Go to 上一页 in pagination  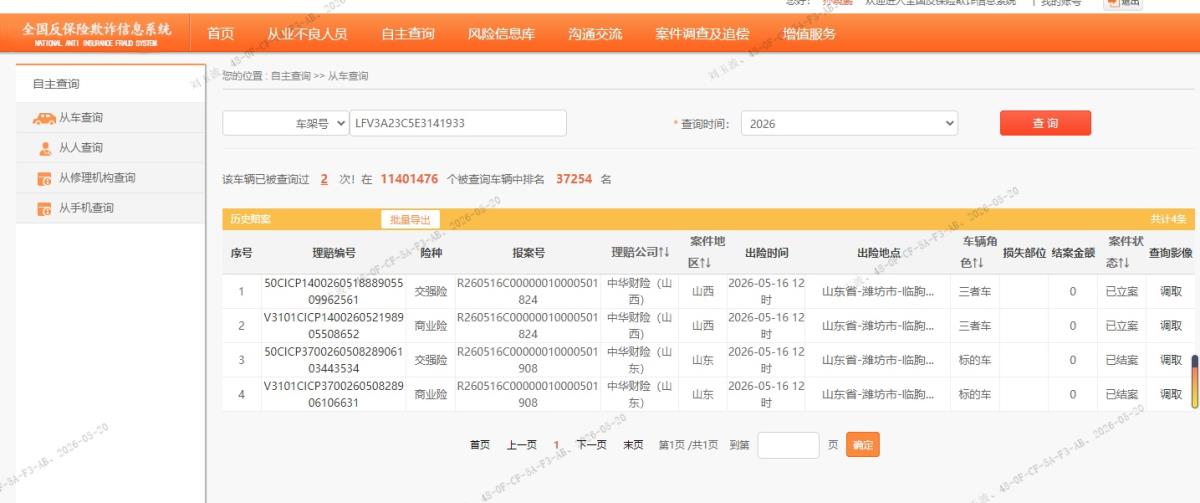522,445
